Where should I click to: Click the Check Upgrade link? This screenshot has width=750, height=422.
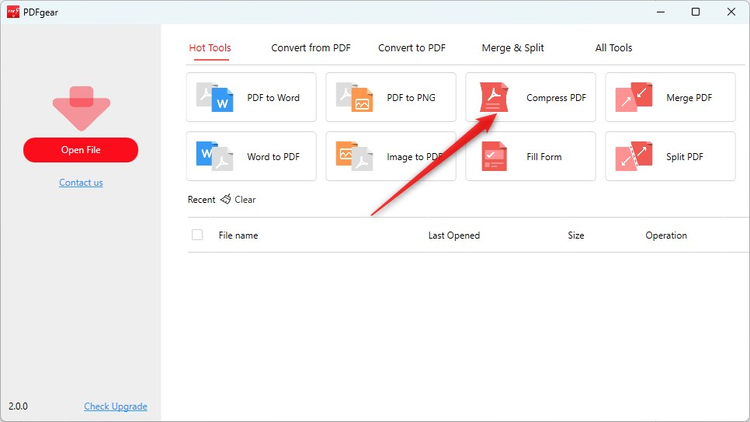tap(116, 406)
